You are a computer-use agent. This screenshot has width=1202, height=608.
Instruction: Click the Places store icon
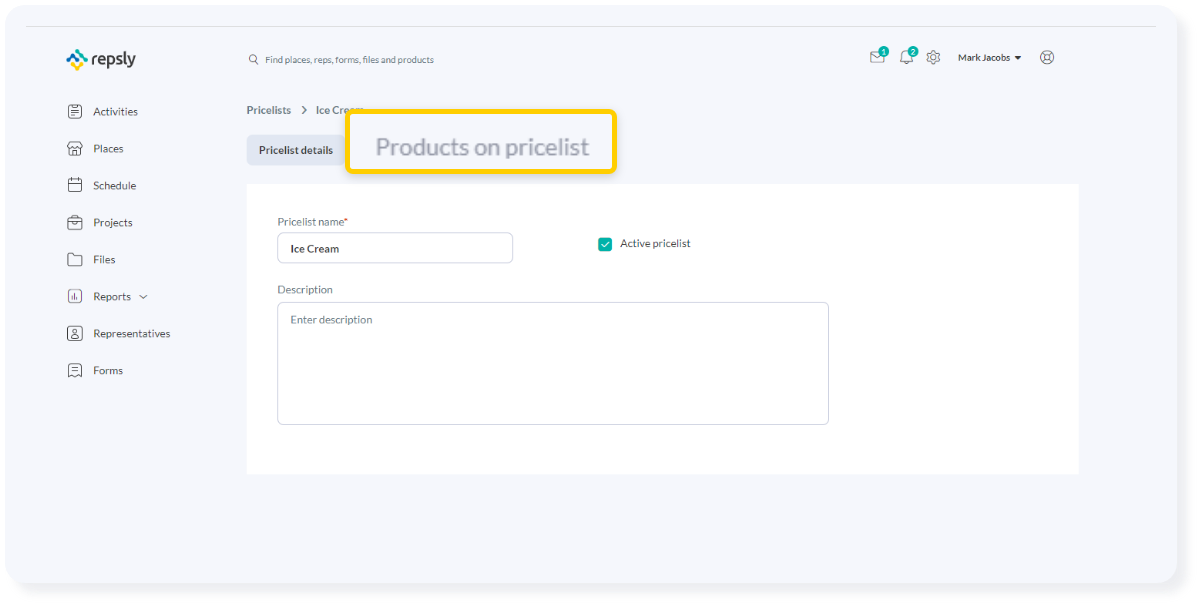pos(75,148)
